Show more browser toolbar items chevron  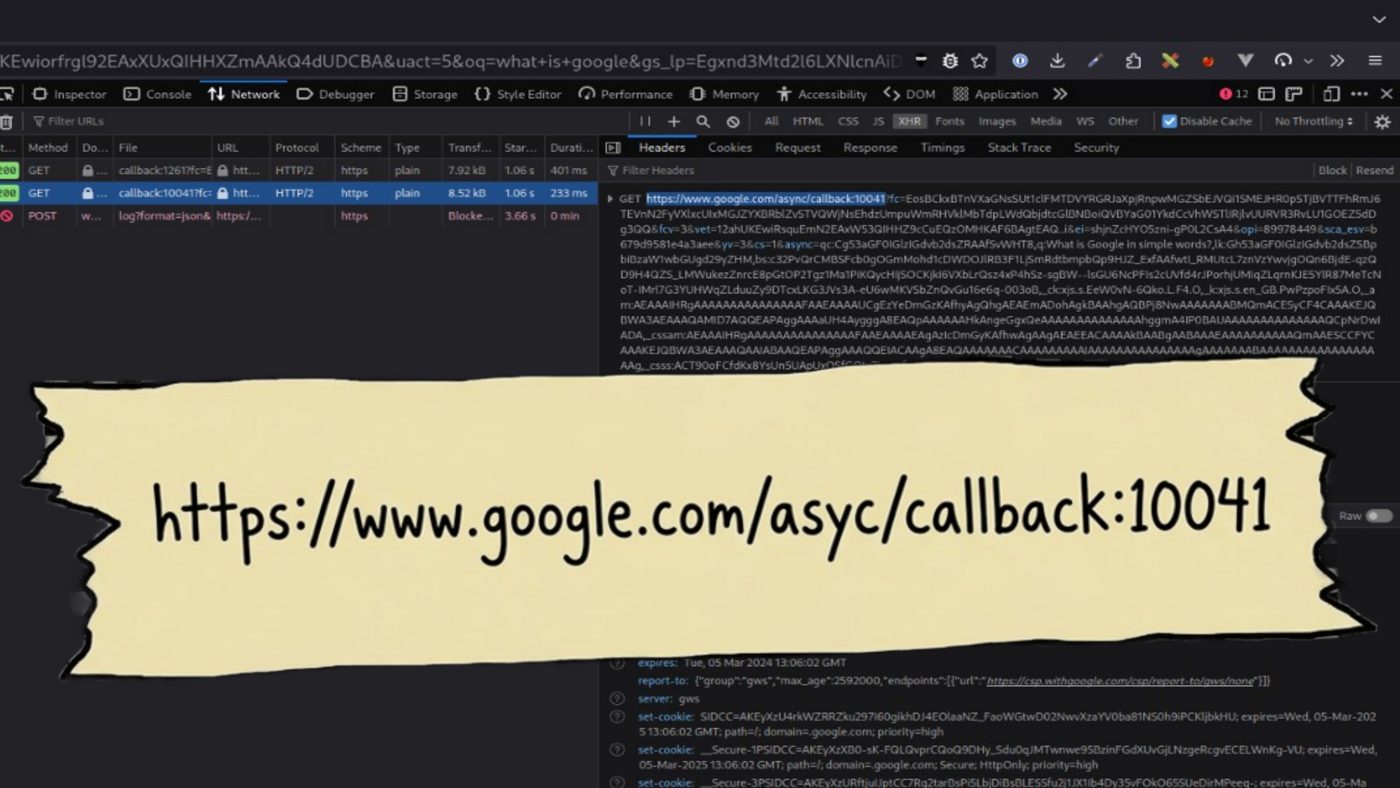coord(1337,61)
